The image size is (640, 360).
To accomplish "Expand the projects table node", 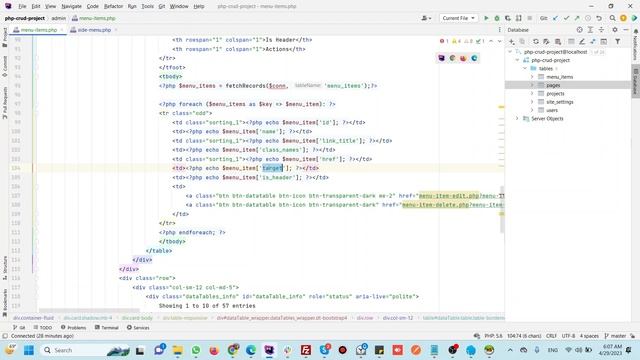I will pos(532,93).
